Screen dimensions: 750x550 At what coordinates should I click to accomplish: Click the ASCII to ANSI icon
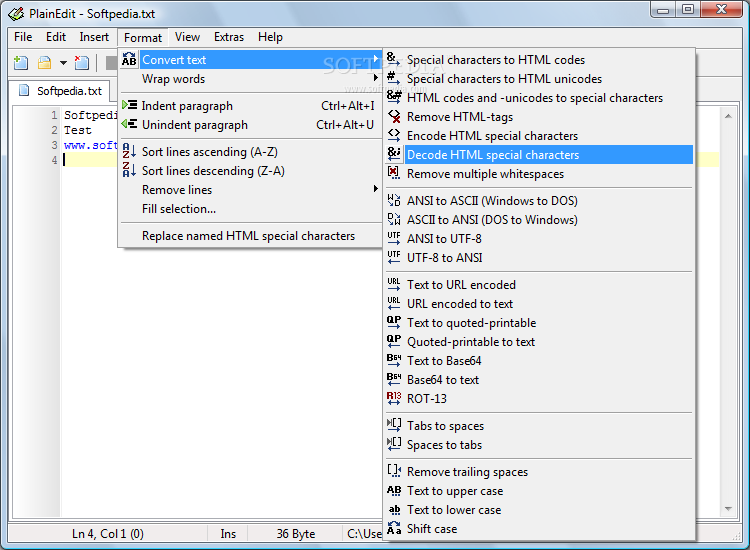coord(394,220)
